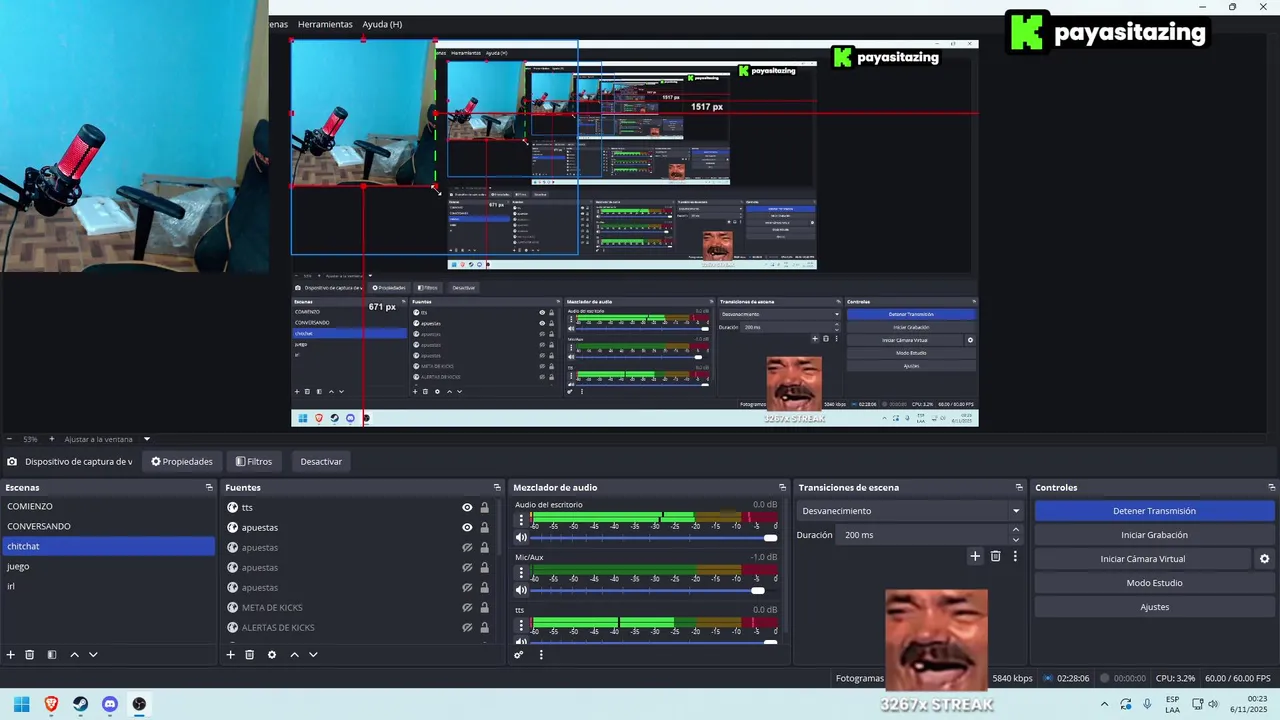Enable Modo Estudio
Screen dimensions: 1280x720
click(1154, 583)
